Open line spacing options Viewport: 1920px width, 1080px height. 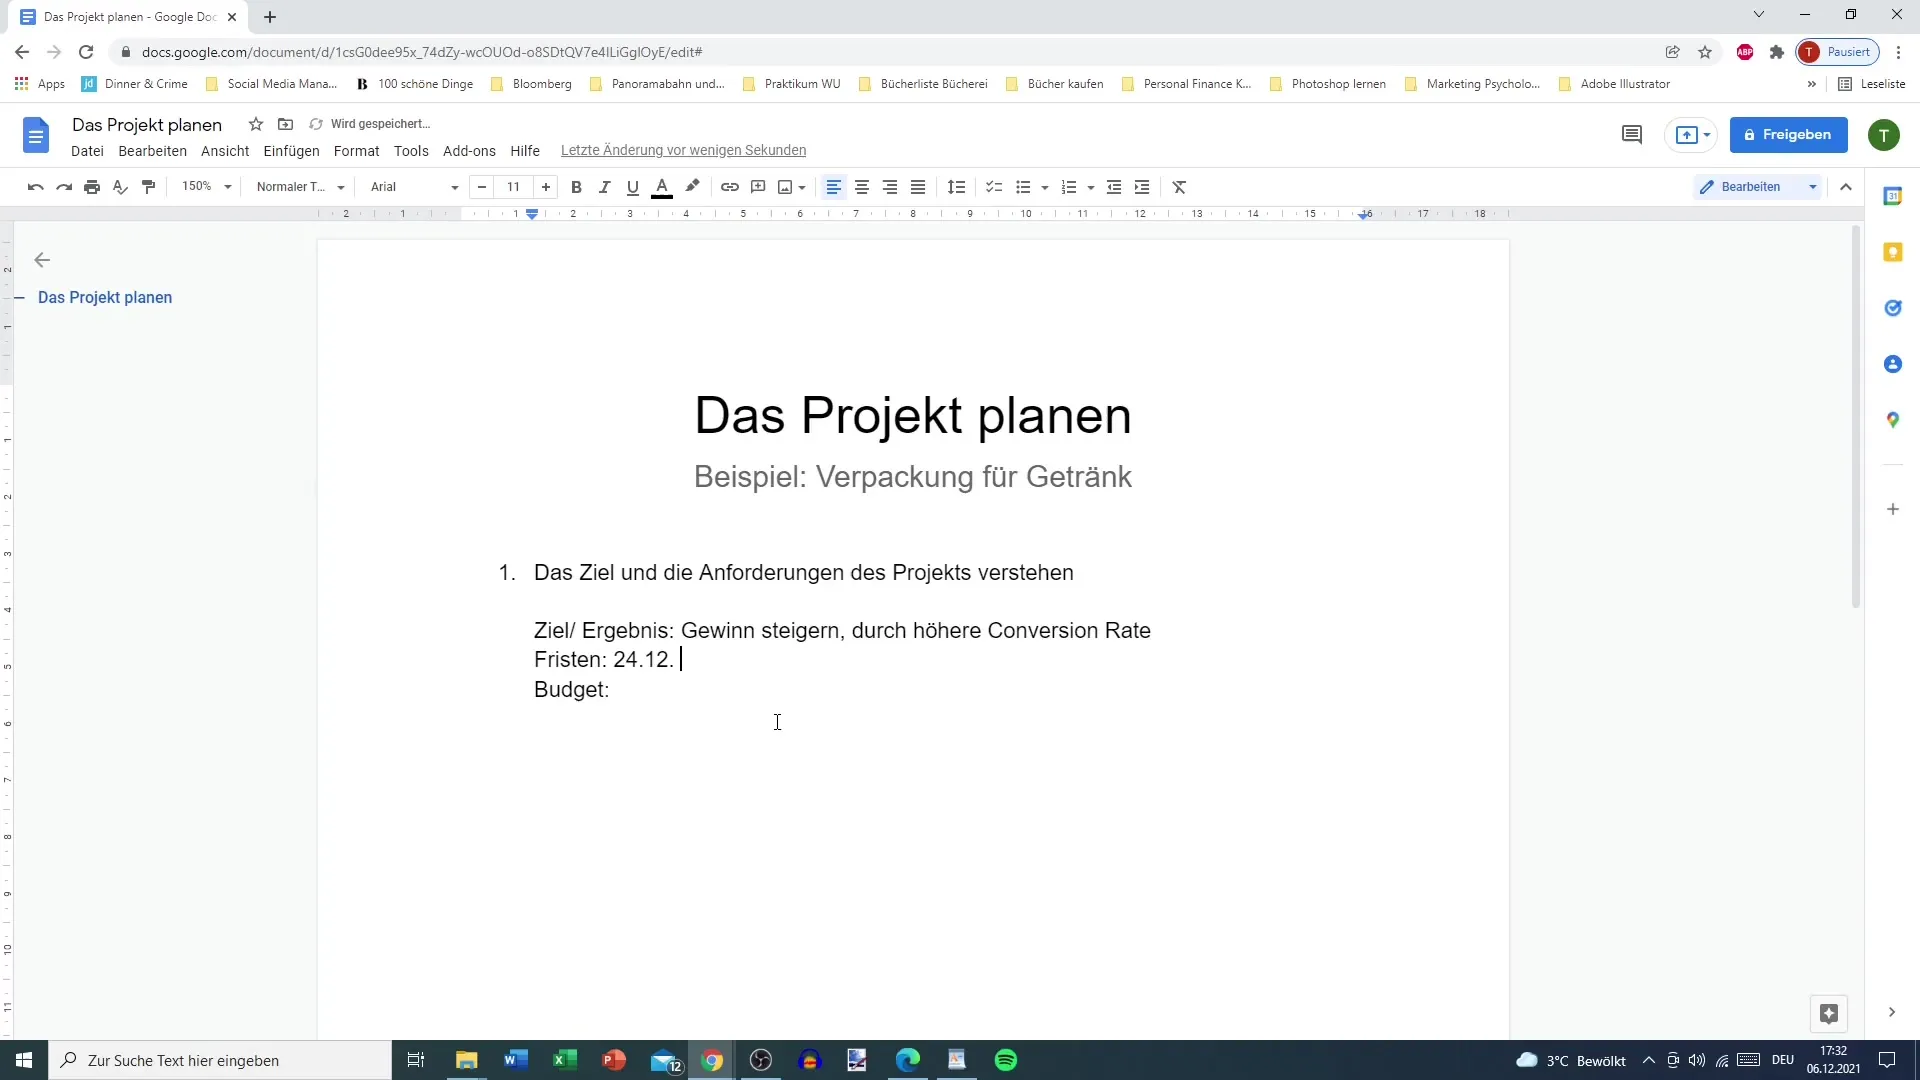[x=957, y=187]
